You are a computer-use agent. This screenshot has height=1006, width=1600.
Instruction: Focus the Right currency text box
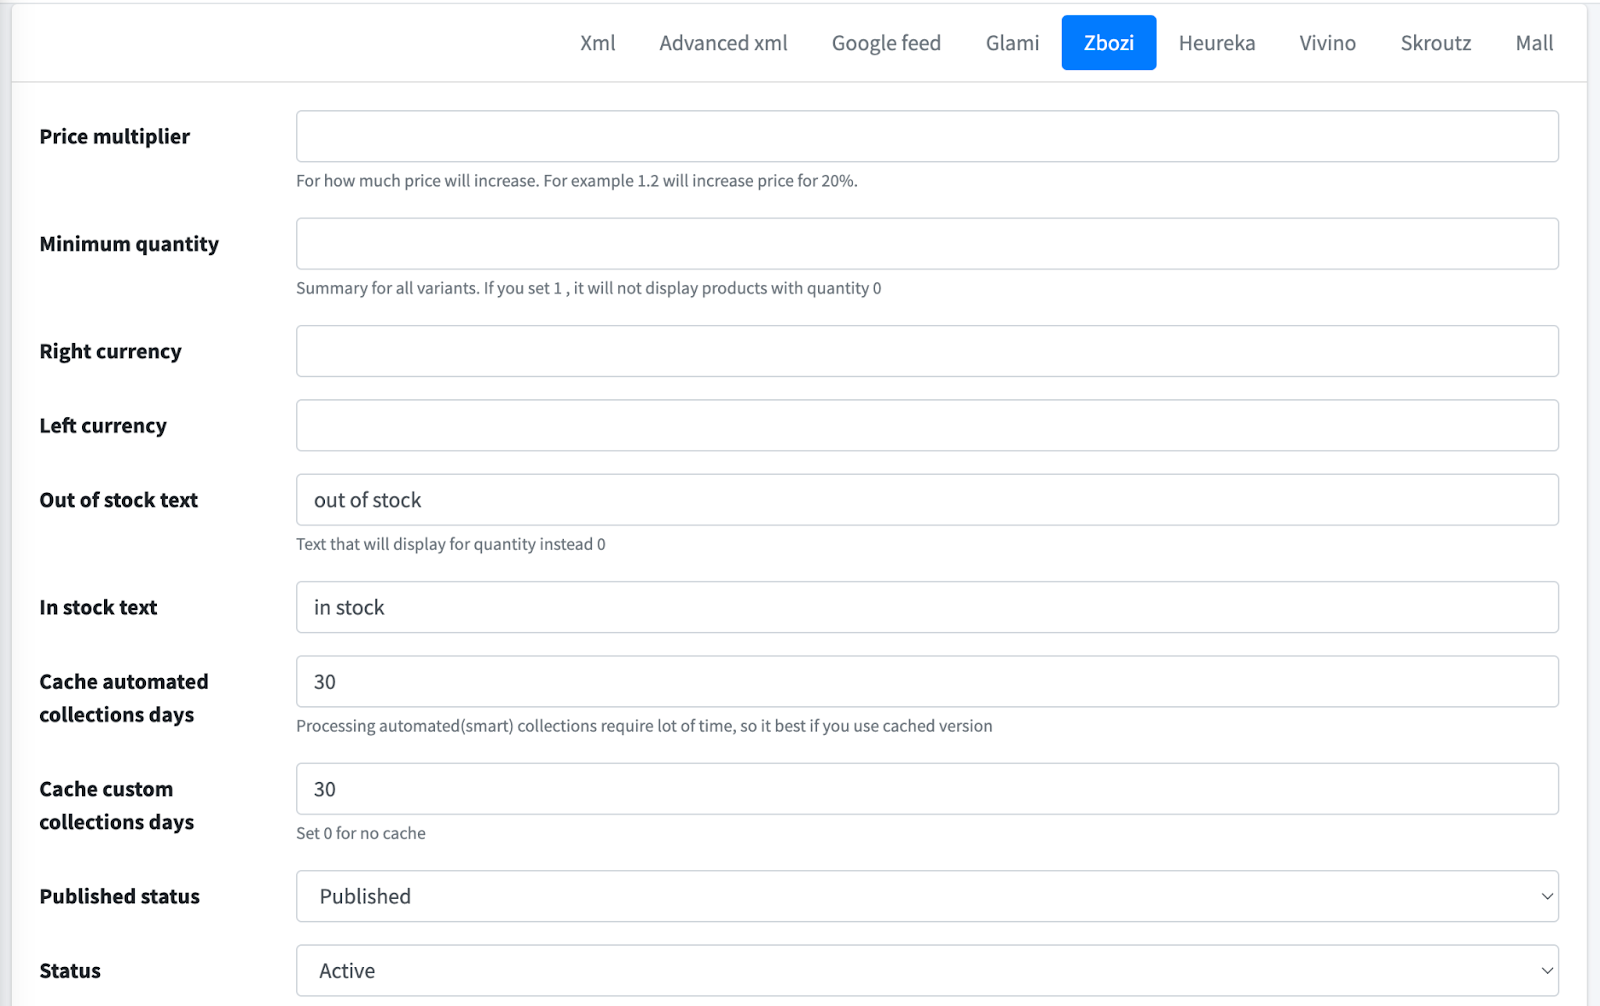tap(927, 351)
